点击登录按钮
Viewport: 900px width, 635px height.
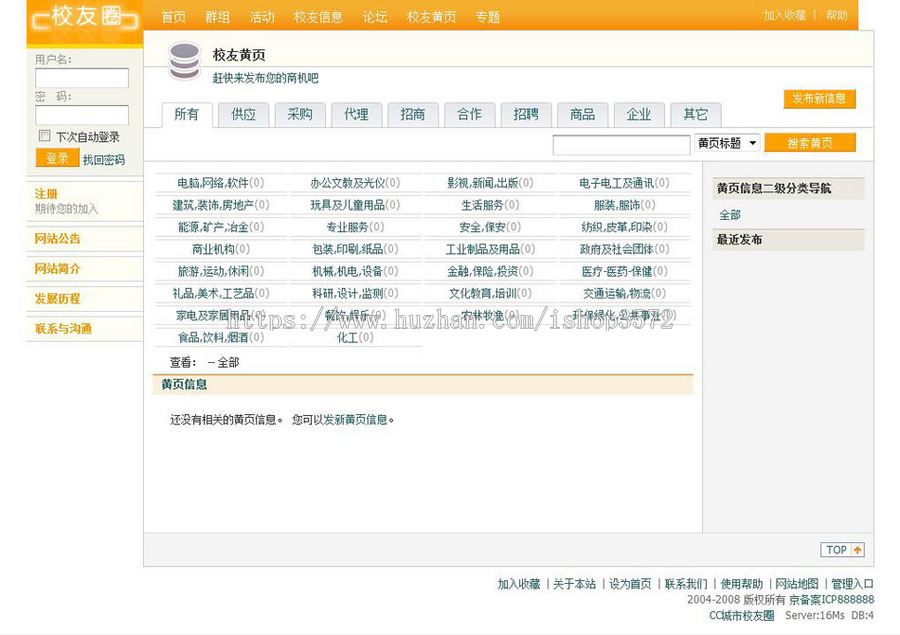tap(57, 157)
